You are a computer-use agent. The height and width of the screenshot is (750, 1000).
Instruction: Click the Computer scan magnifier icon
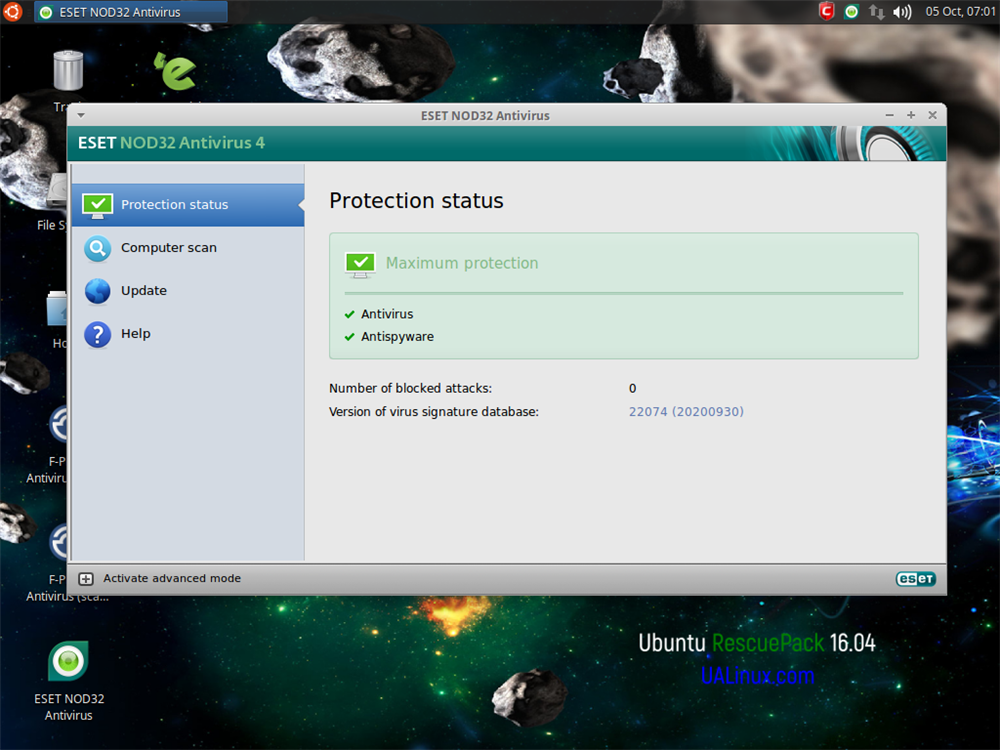98,249
